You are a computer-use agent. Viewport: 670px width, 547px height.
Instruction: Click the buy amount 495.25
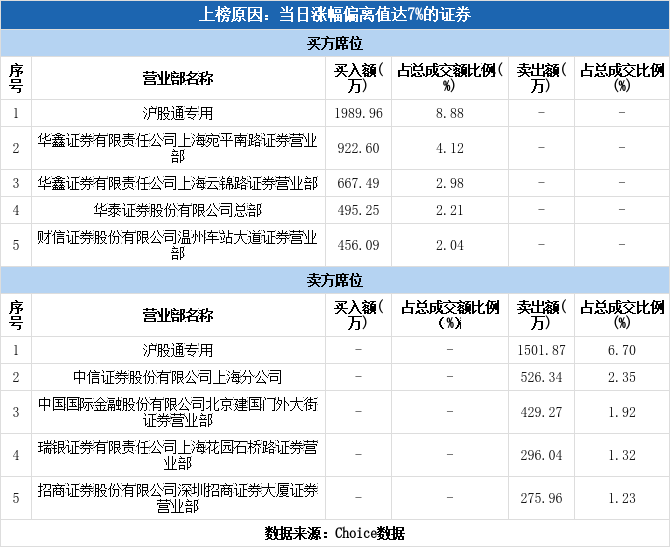pos(359,210)
